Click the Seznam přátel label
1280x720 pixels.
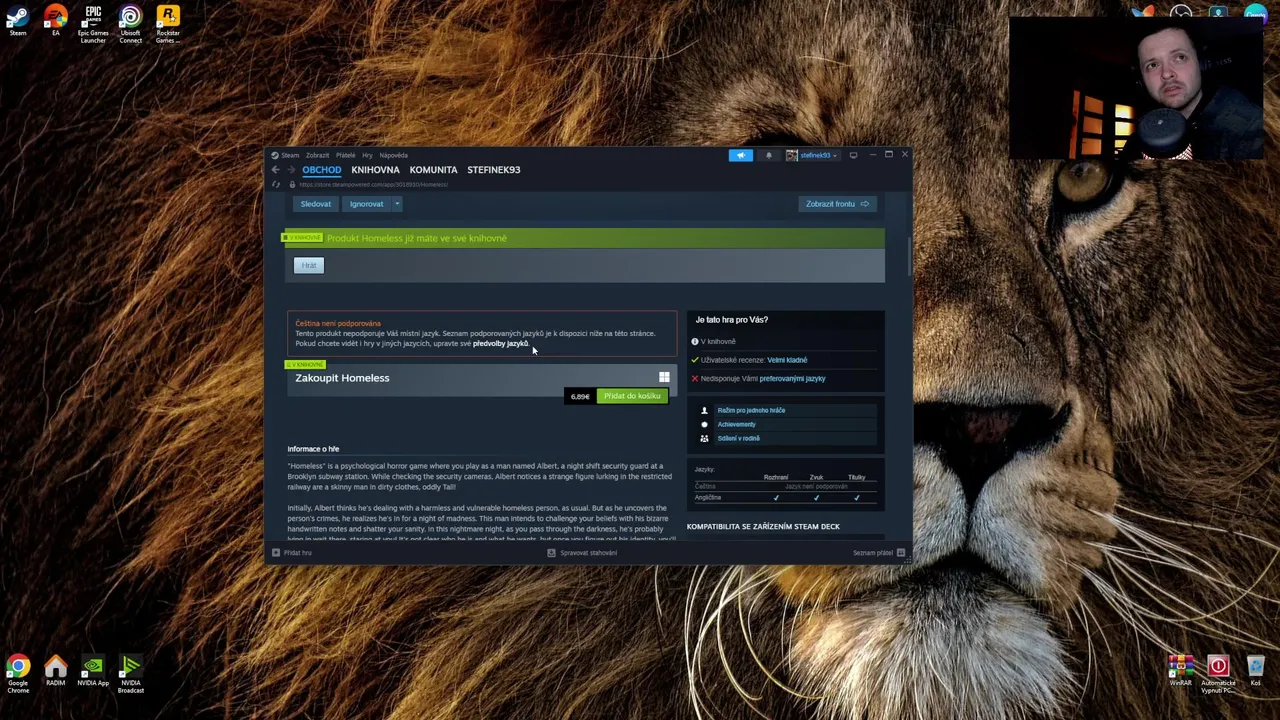pyautogui.click(x=873, y=552)
